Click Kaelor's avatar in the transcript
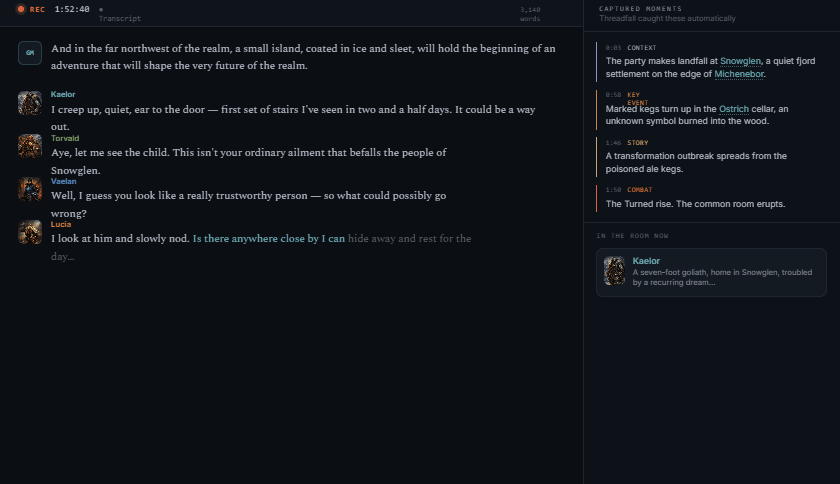Screen dimensions: 840x484 click(x=30, y=103)
